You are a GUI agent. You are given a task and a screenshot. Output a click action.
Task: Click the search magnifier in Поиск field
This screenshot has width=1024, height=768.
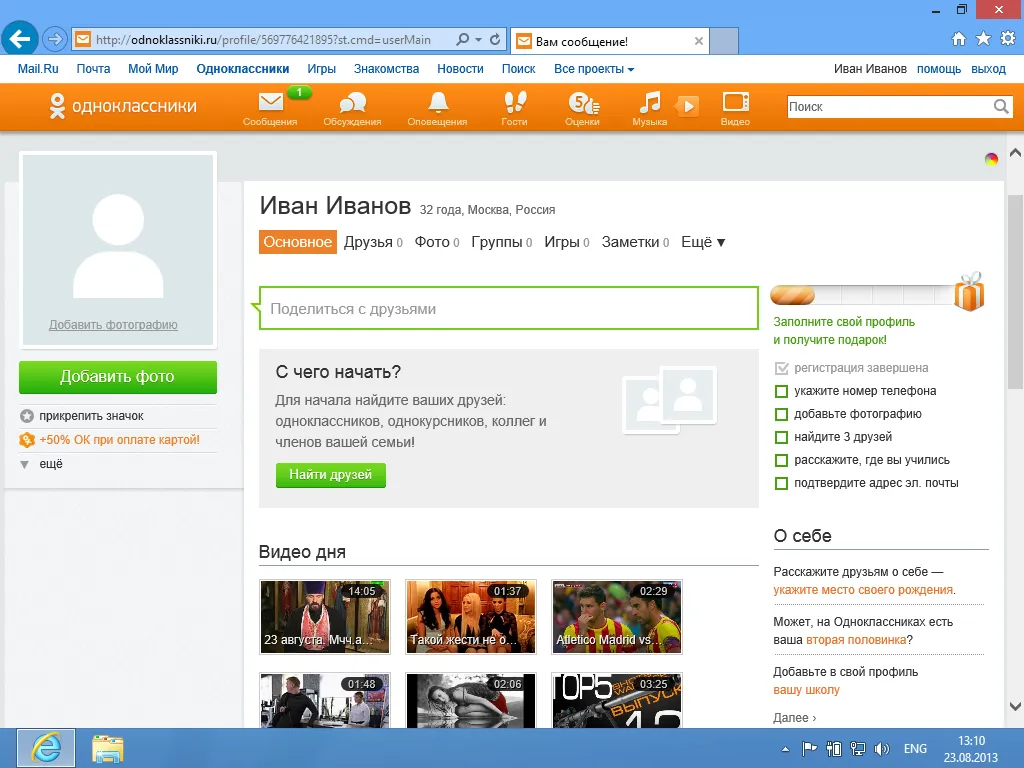(1000, 106)
